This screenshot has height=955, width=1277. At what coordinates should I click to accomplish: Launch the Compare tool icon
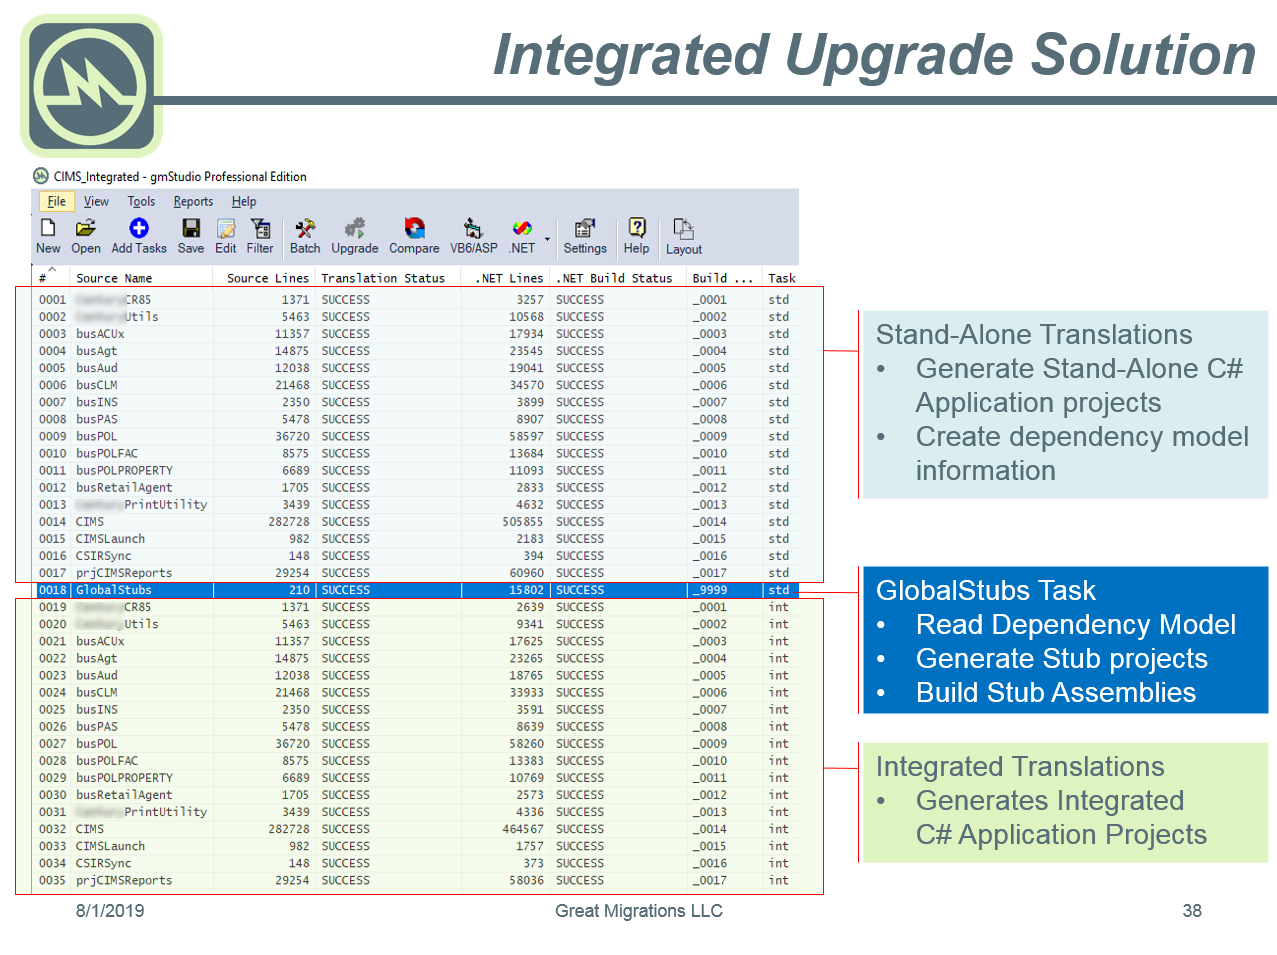[x=414, y=229]
